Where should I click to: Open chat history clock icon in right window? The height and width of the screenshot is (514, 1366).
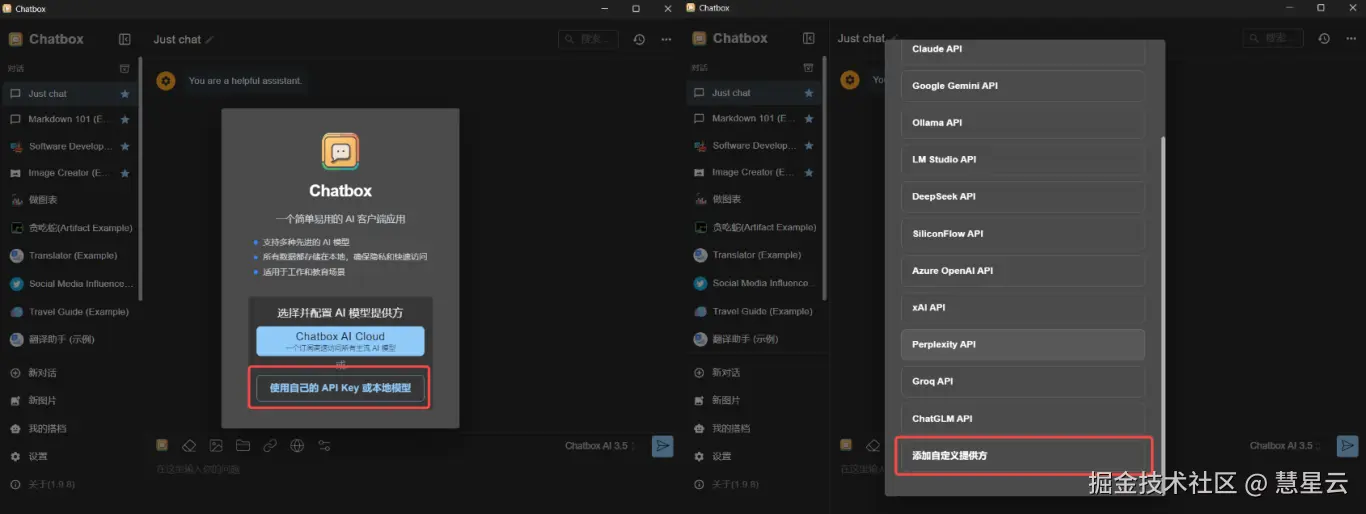click(1323, 38)
